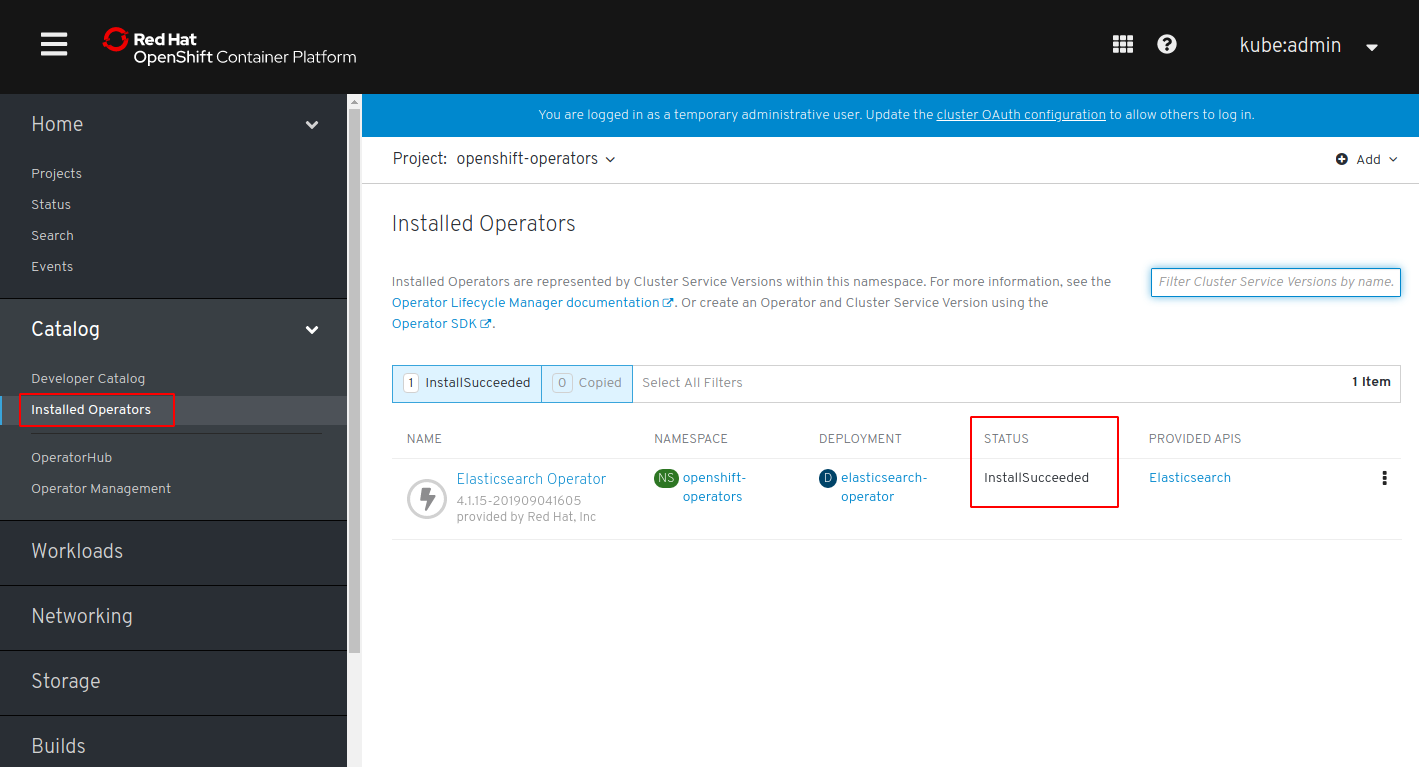This screenshot has width=1419, height=767.
Task: Open the kebab menu for Elasticsearch Operator
Action: (1384, 478)
